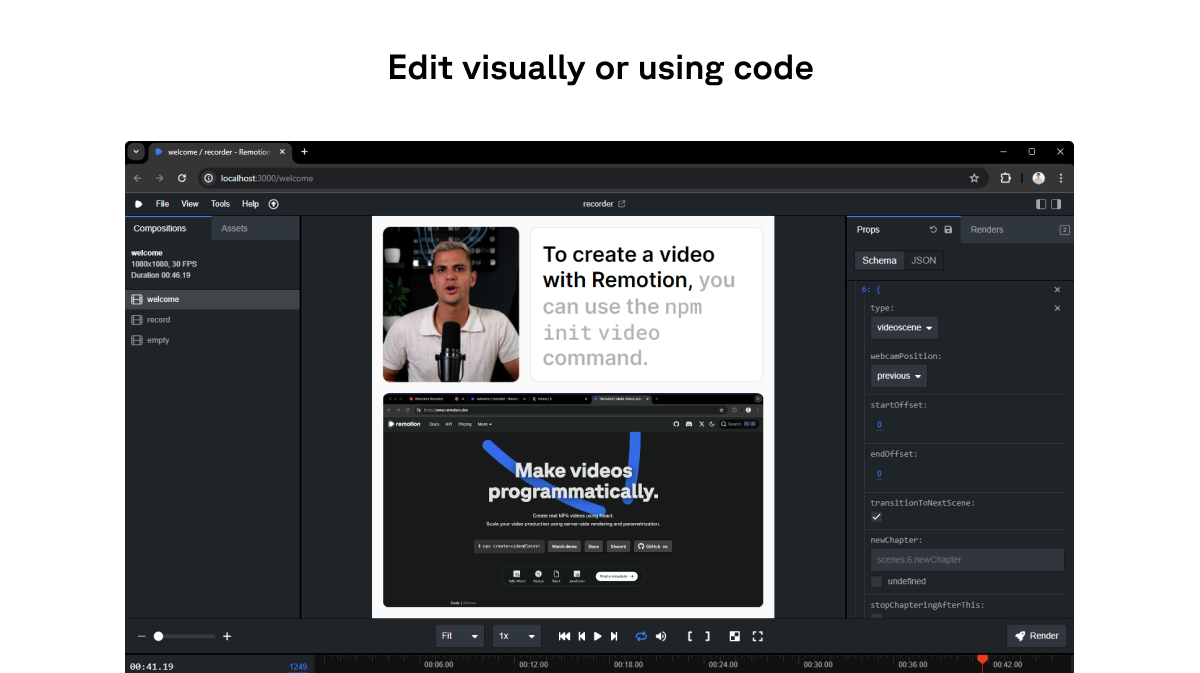Click the Render button
The image size is (1200, 673).
pos(1036,636)
